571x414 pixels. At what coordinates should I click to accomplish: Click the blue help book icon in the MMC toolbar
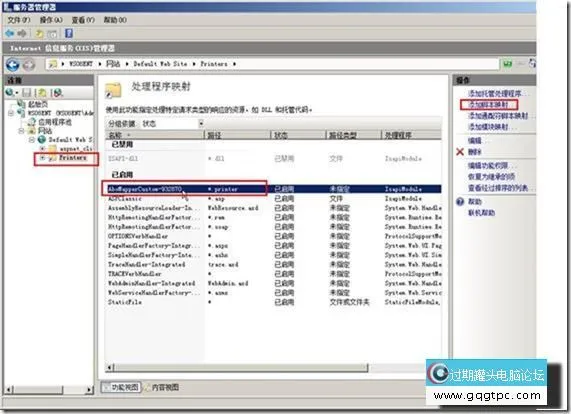click(69, 33)
